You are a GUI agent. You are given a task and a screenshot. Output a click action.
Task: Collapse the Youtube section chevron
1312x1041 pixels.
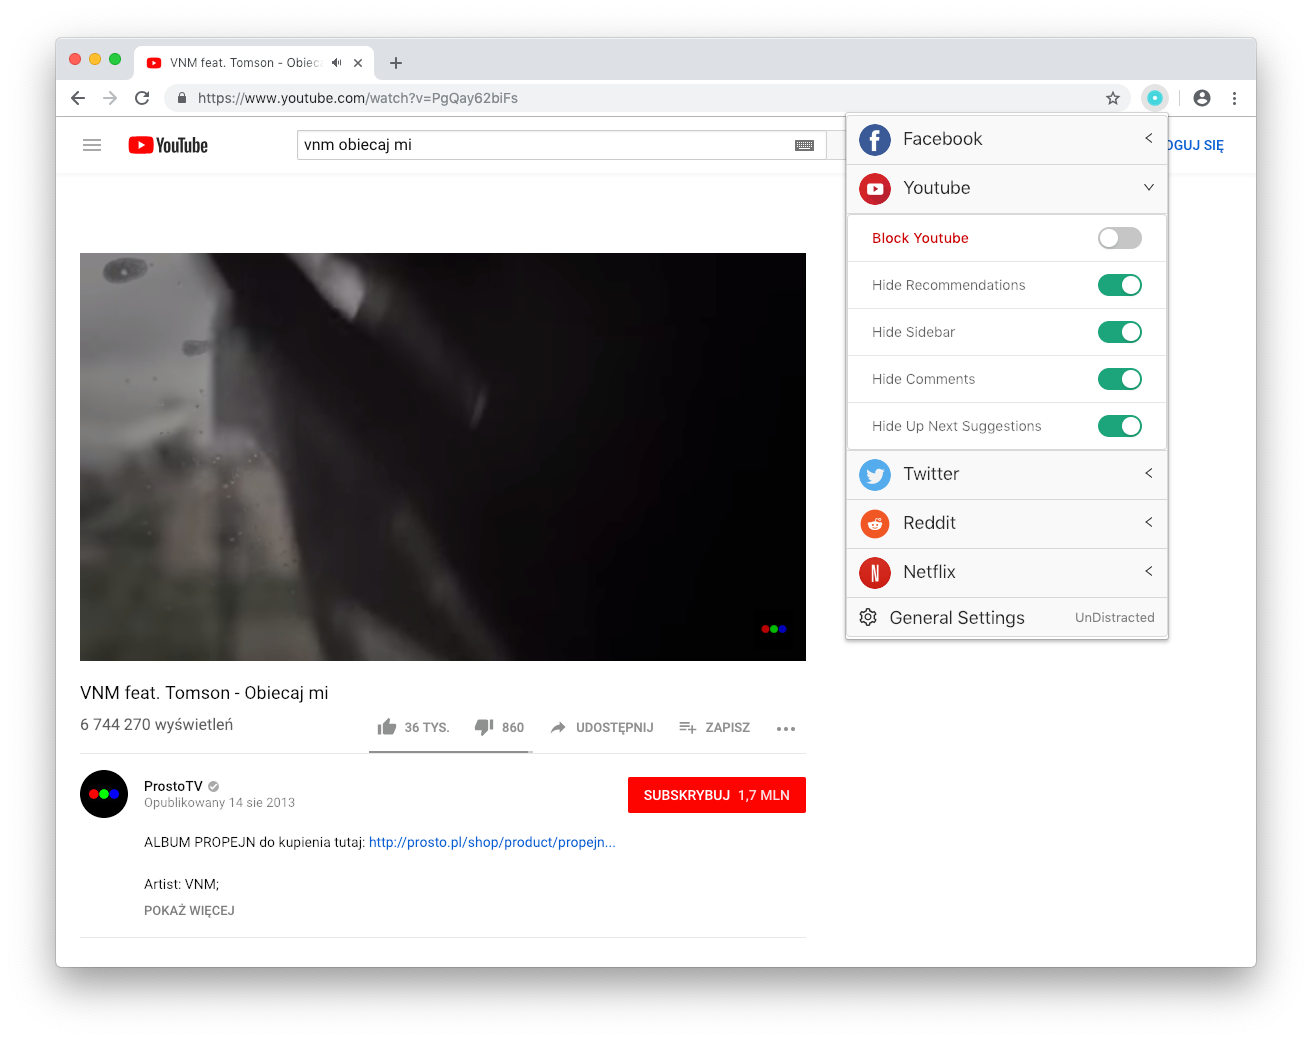1149,187
